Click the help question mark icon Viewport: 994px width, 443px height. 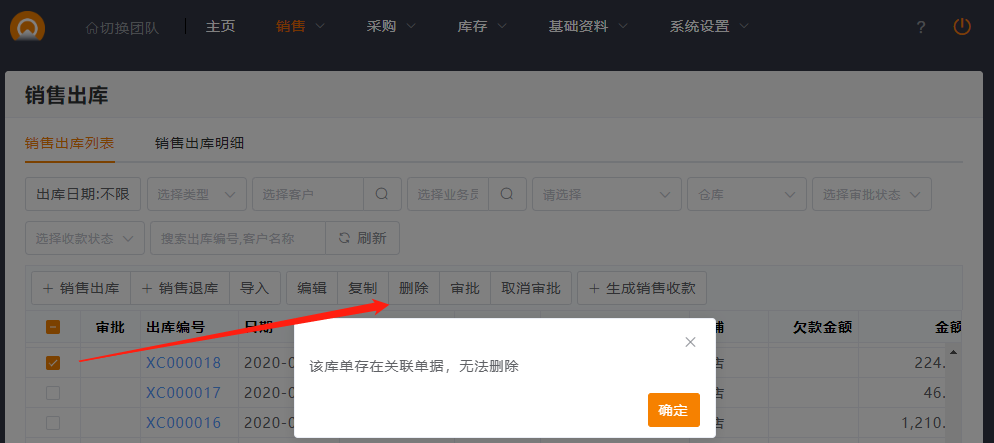coord(921,27)
